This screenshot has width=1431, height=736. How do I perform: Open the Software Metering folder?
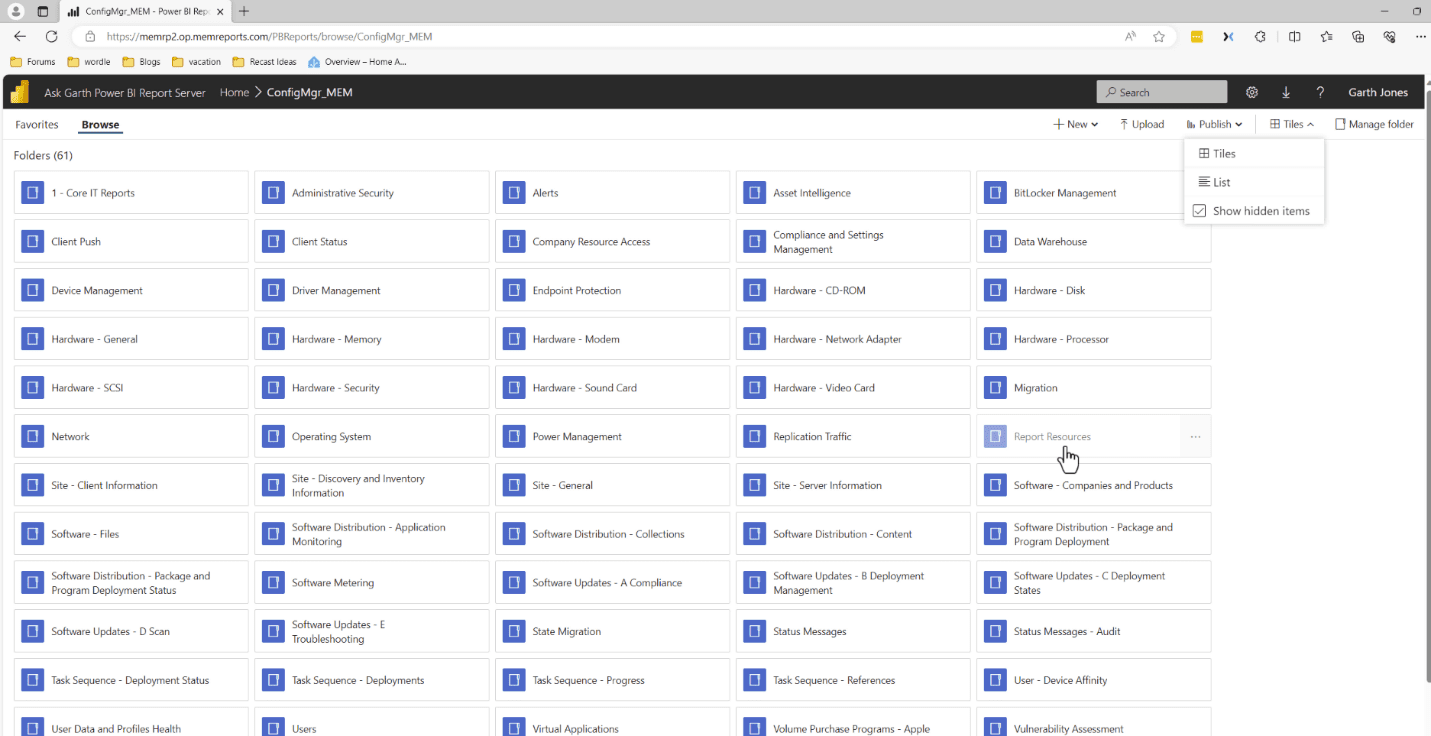click(372, 583)
